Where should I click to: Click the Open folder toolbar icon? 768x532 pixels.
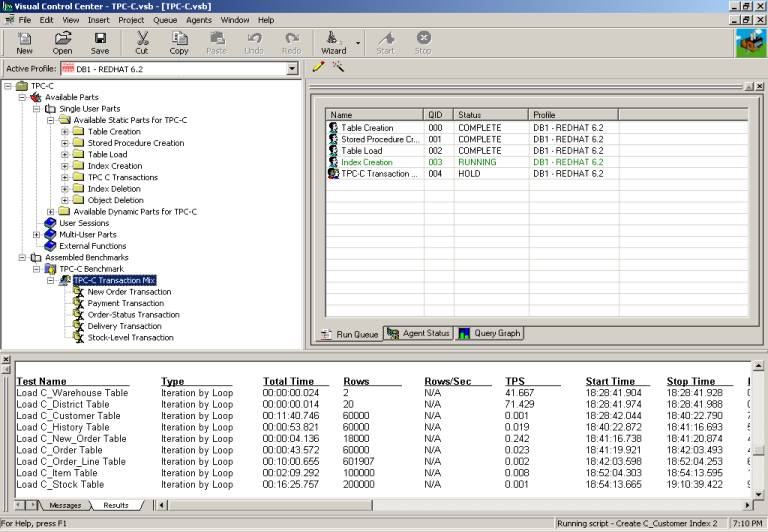click(x=62, y=42)
